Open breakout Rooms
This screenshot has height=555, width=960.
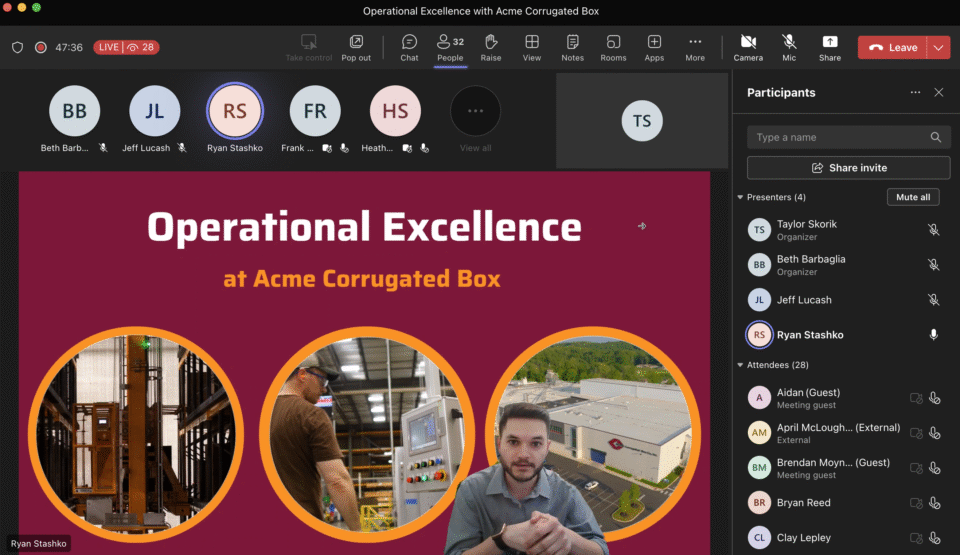click(x=613, y=48)
